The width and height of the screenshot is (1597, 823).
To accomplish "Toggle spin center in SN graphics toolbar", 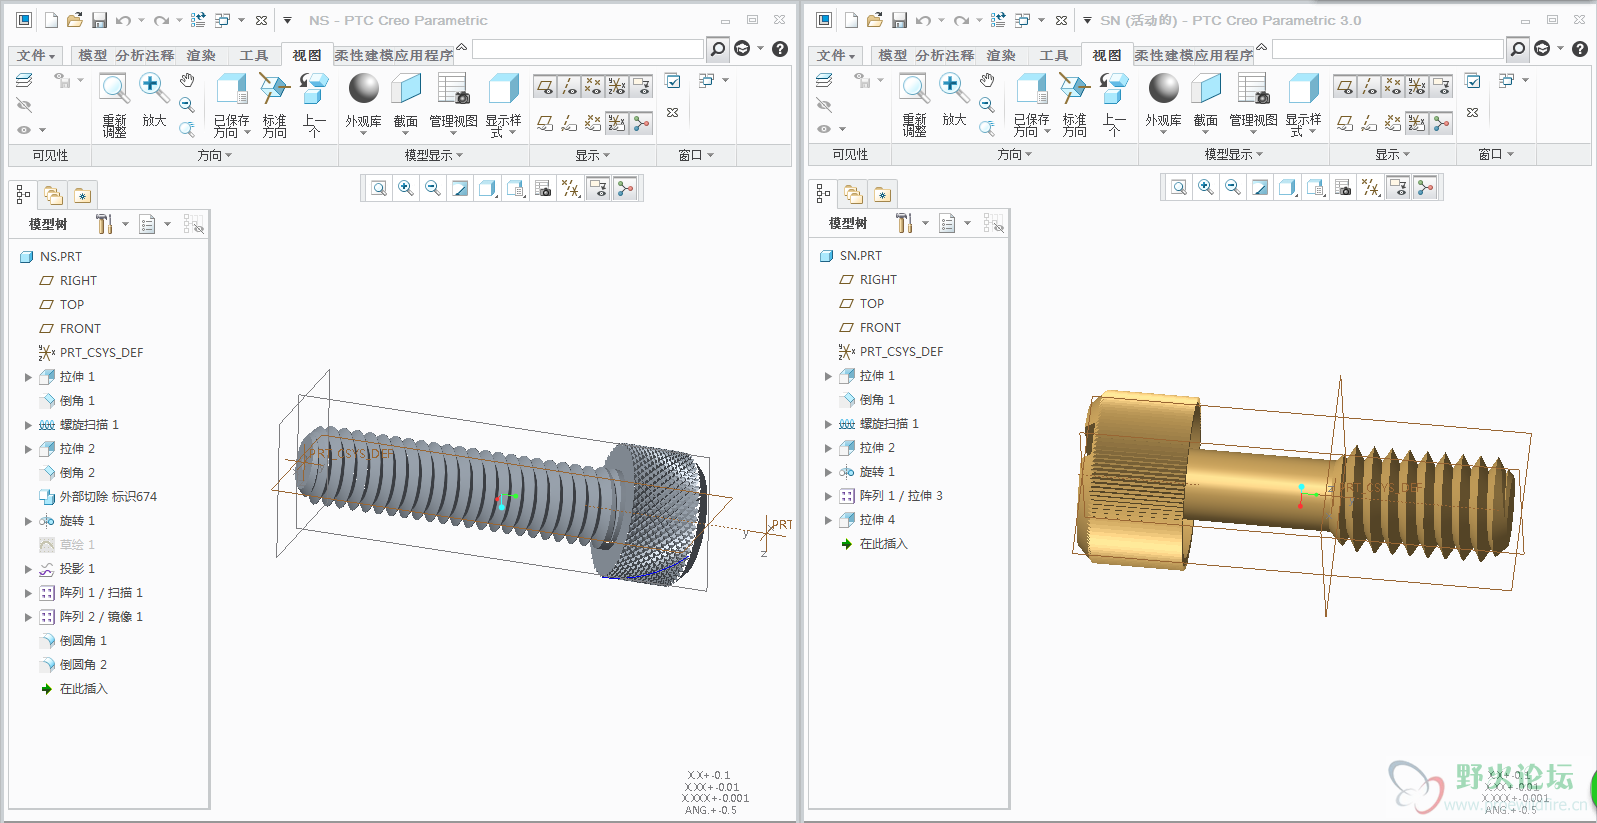I will point(1425,187).
